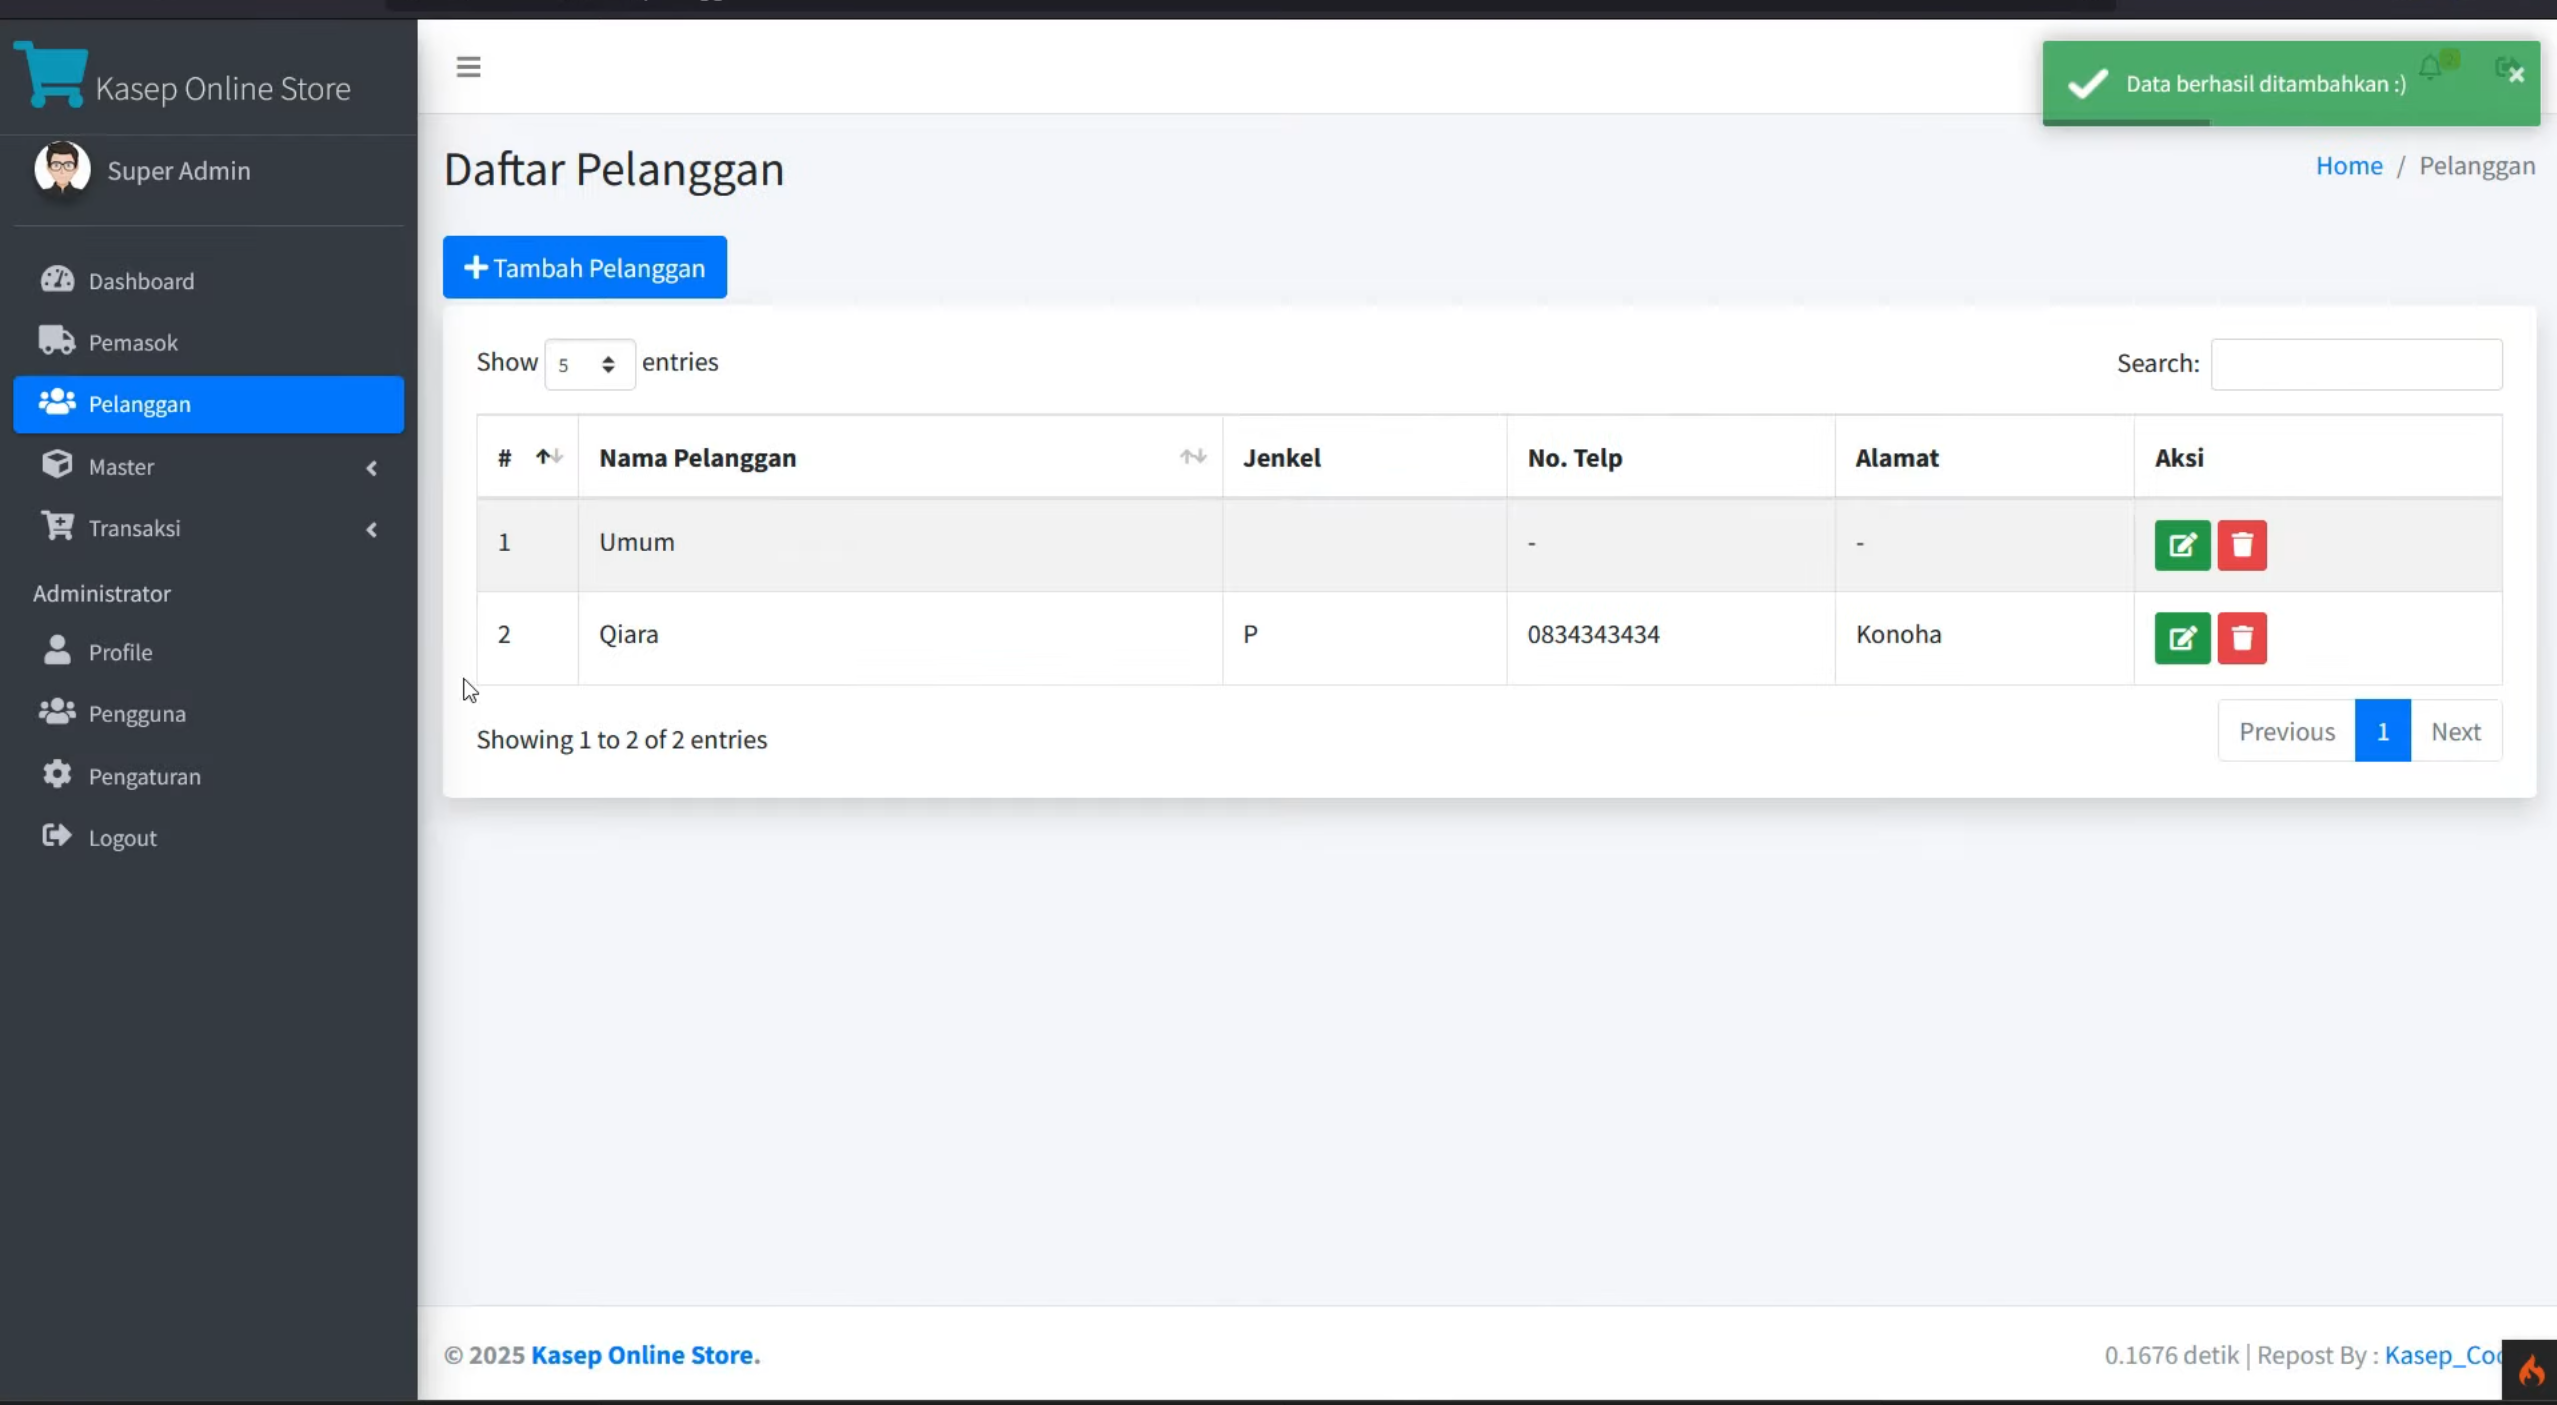Edit the Umum customer row

[2181, 545]
